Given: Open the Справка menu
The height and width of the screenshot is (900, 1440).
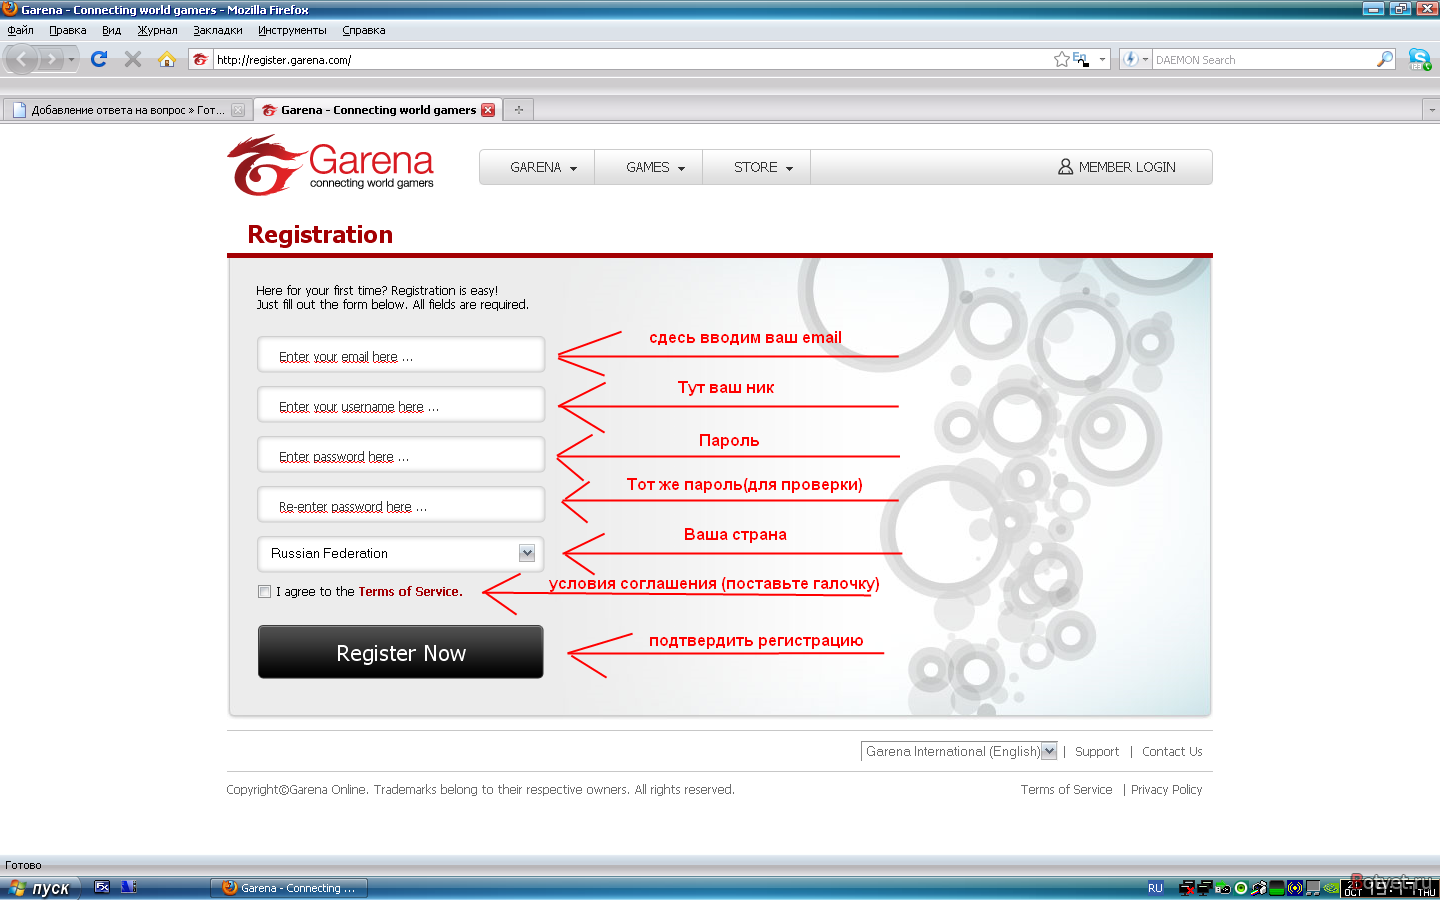Looking at the screenshot, I should click(x=363, y=30).
